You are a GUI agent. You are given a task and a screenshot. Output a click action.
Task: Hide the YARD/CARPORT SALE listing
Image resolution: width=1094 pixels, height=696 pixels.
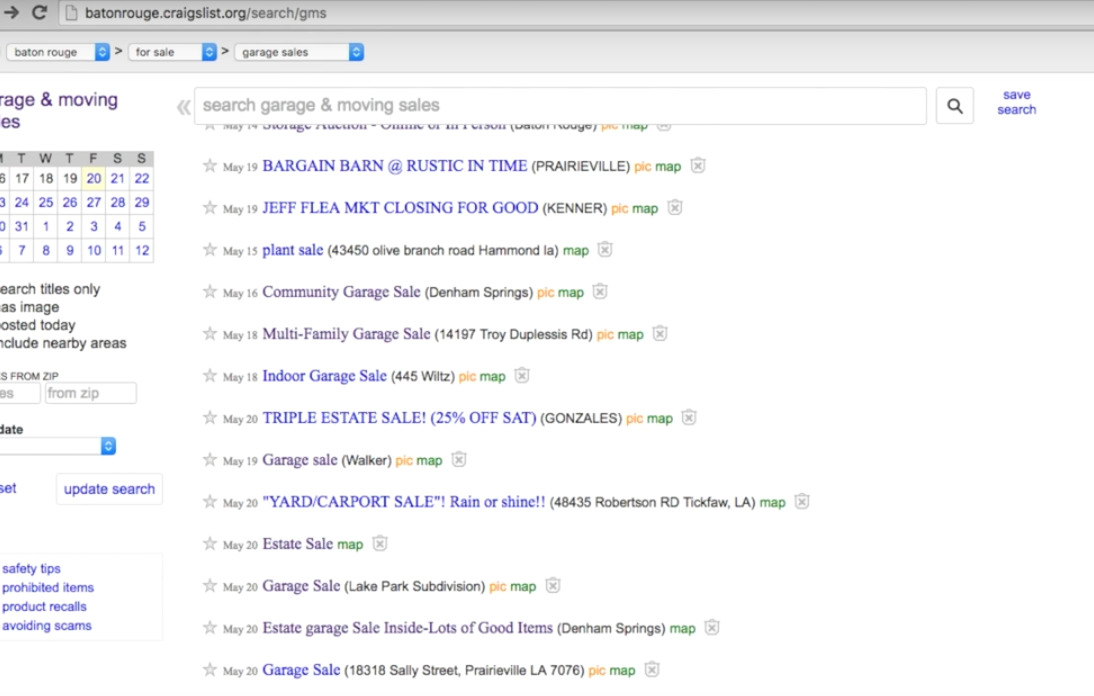click(802, 501)
